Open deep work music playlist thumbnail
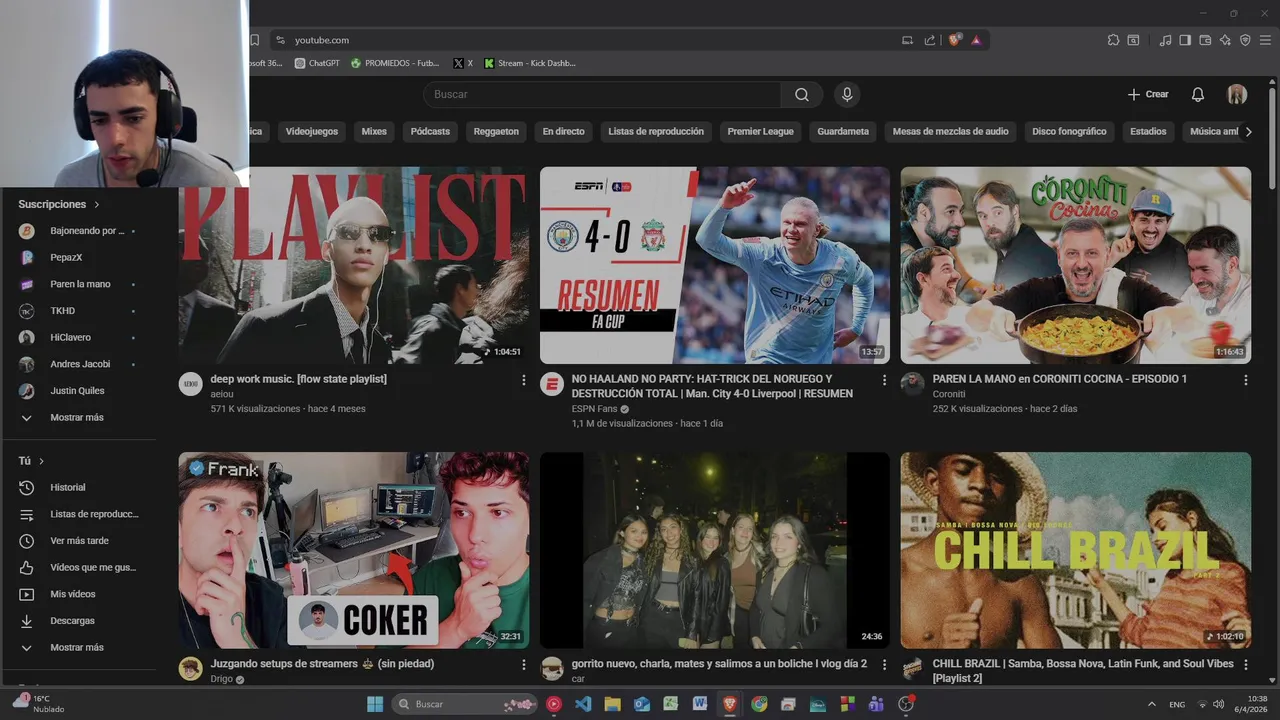 [354, 265]
